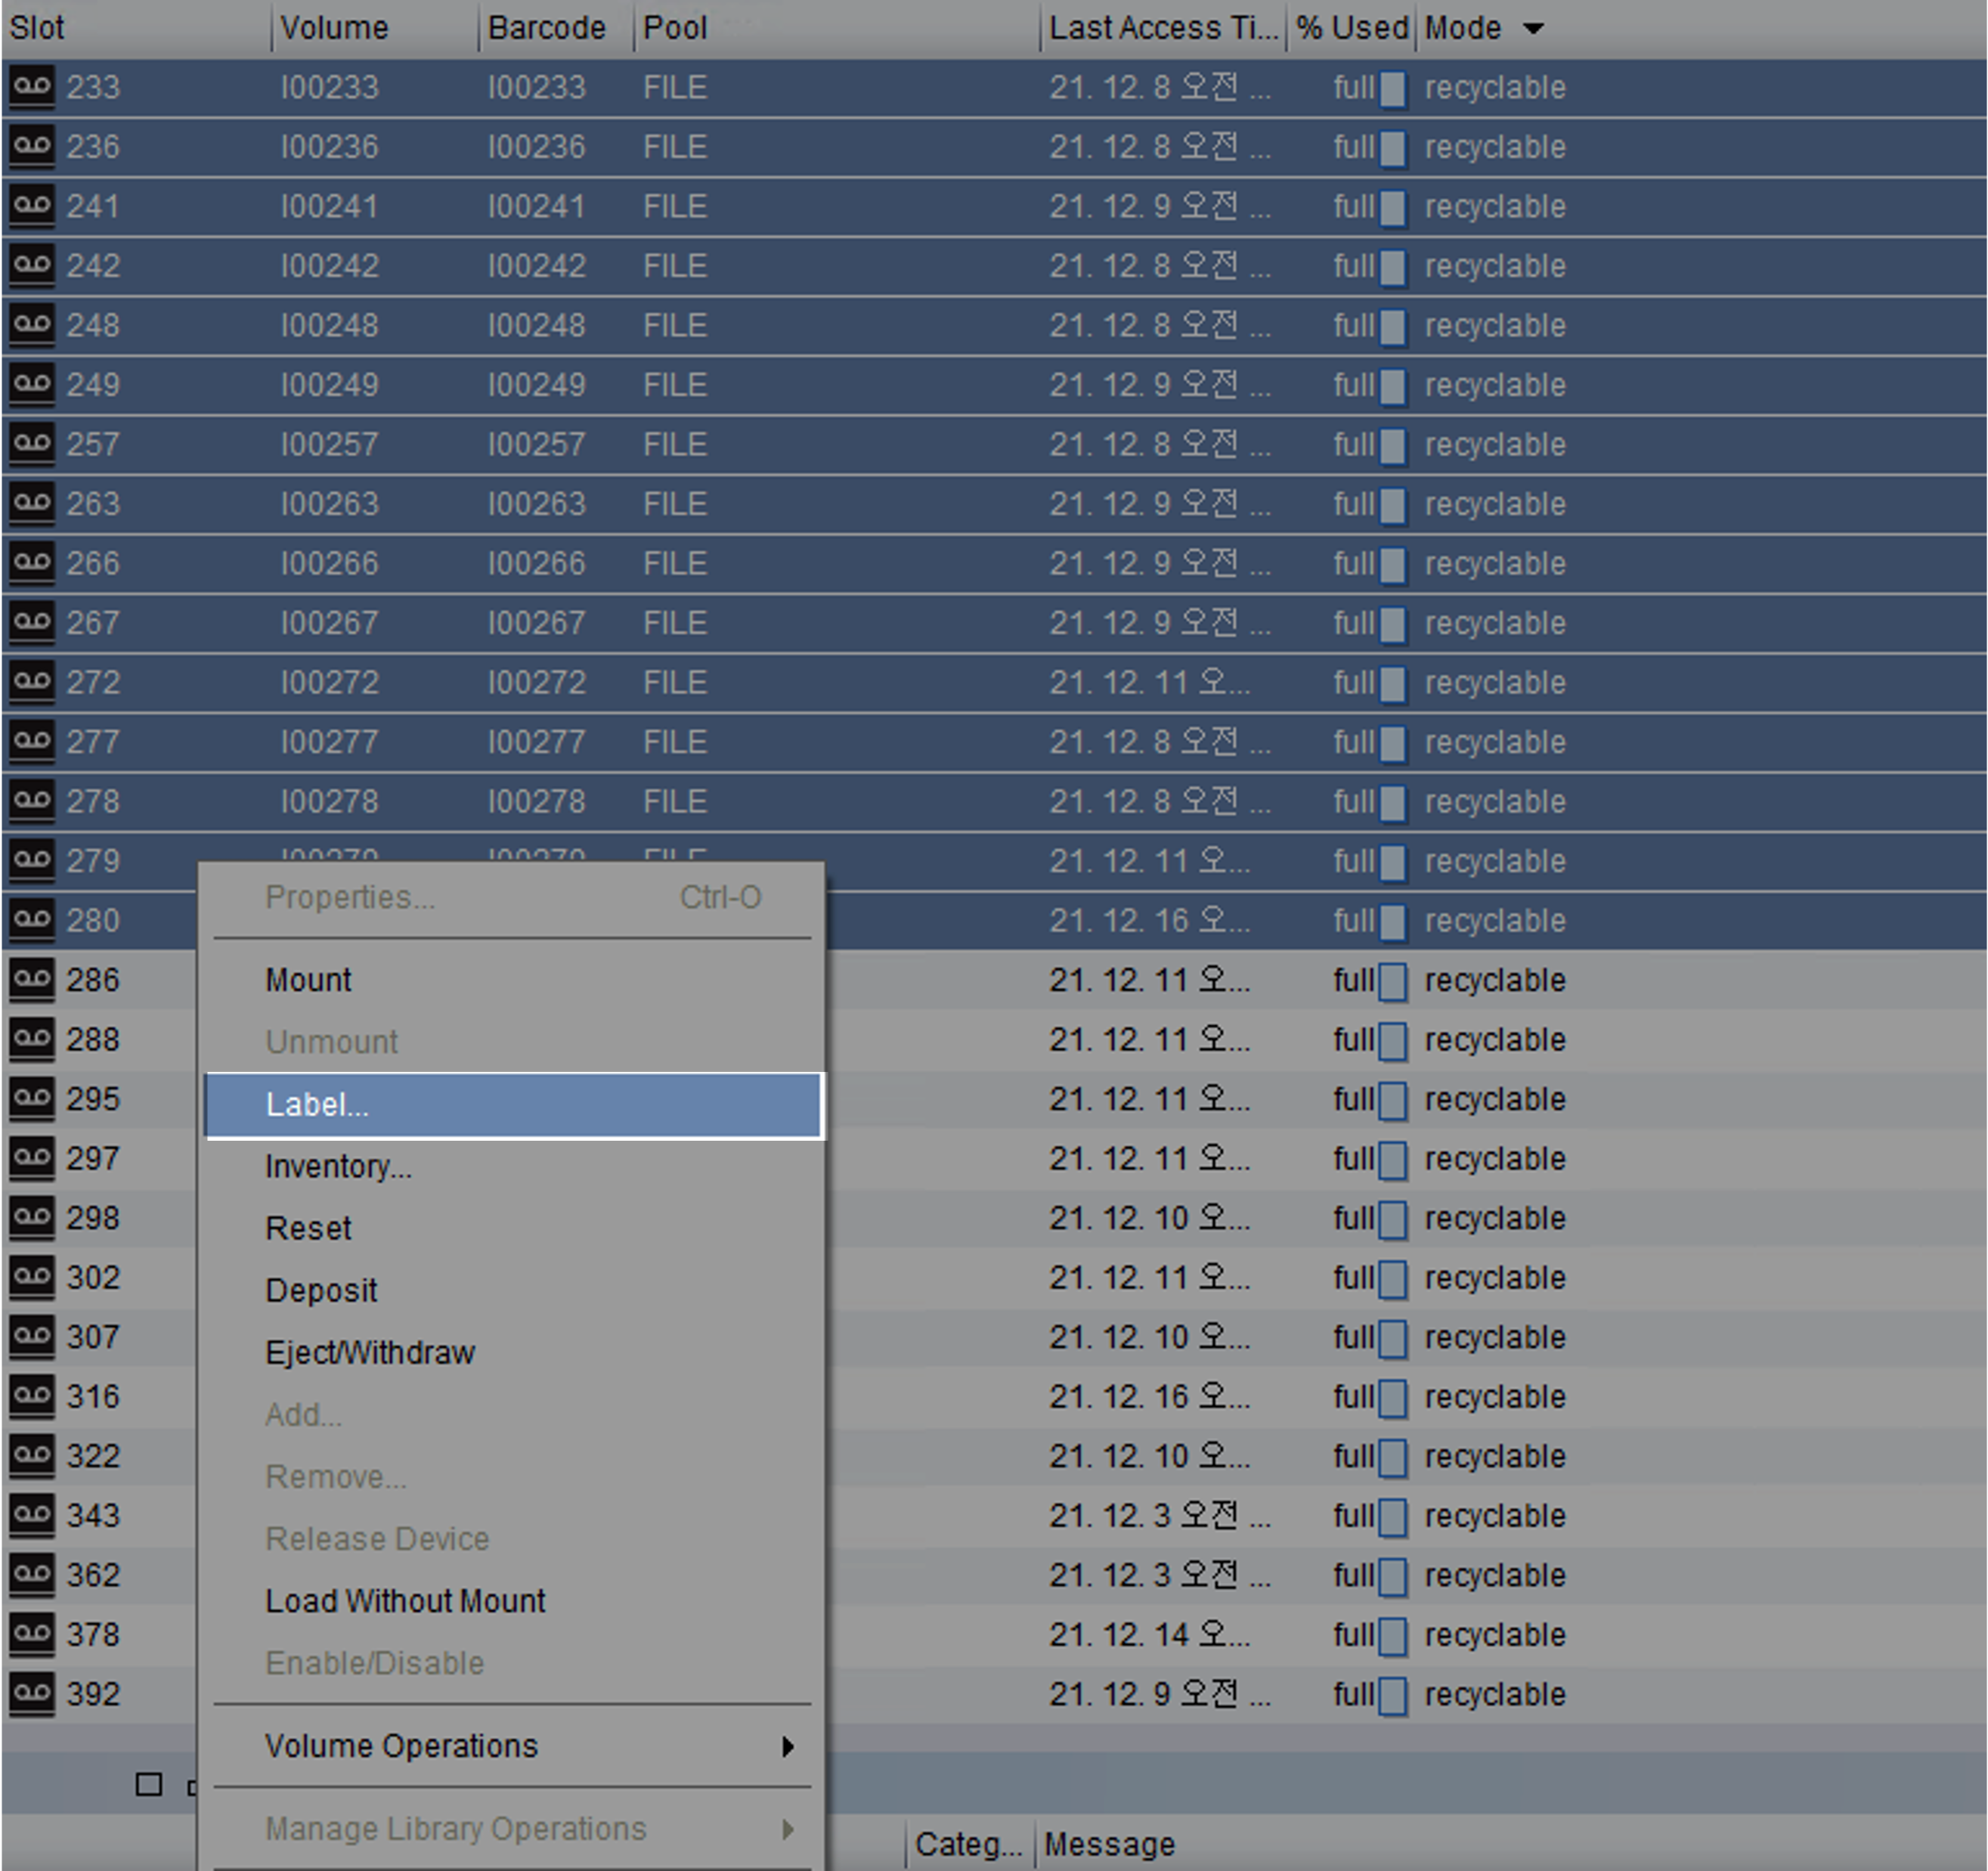This screenshot has height=1871, width=1988.
Task: Select the tape icon of slot 343
Action: (32, 1516)
